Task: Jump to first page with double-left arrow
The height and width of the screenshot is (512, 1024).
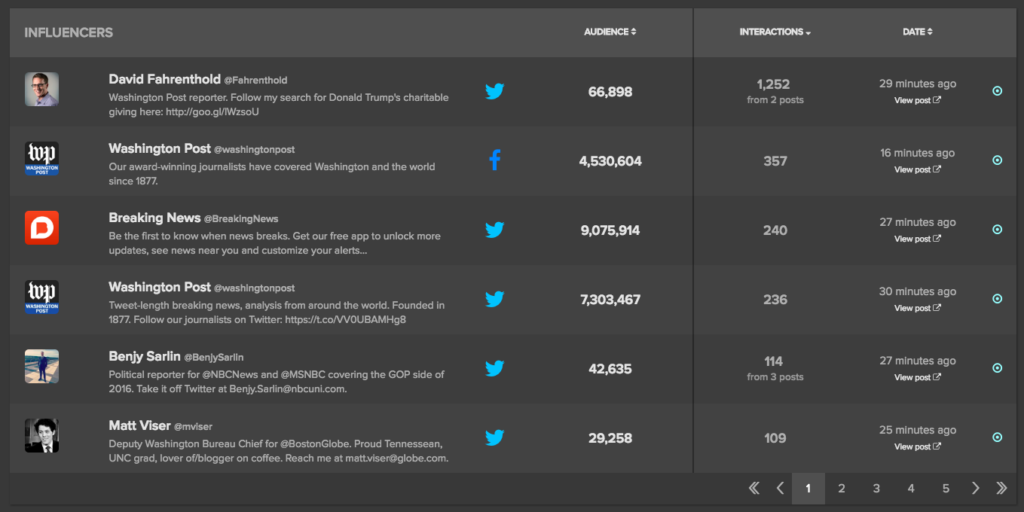Action: click(754, 488)
